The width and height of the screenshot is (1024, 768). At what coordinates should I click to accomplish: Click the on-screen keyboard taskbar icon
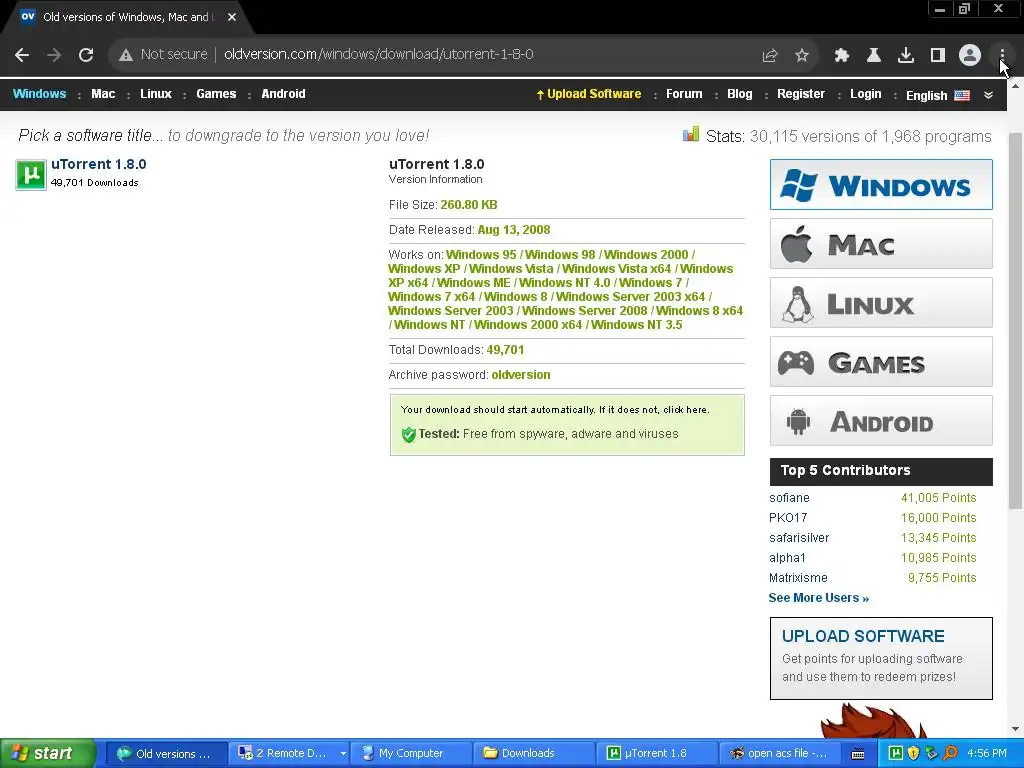pyautogui.click(x=858, y=754)
